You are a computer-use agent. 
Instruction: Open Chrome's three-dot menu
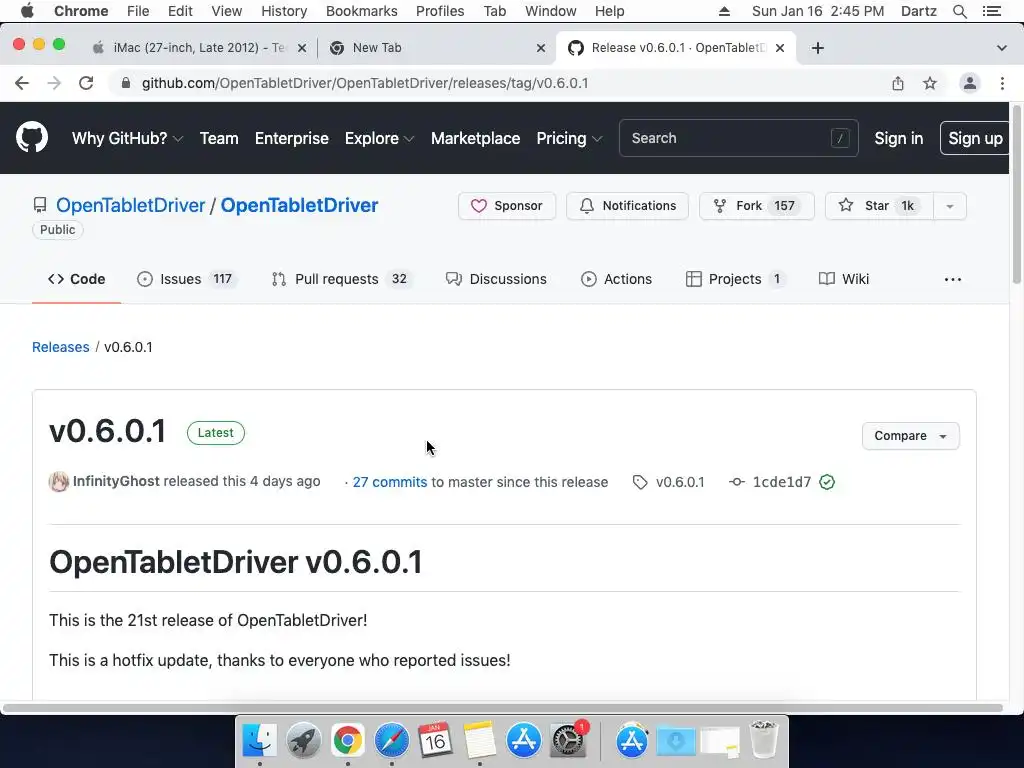1002,83
